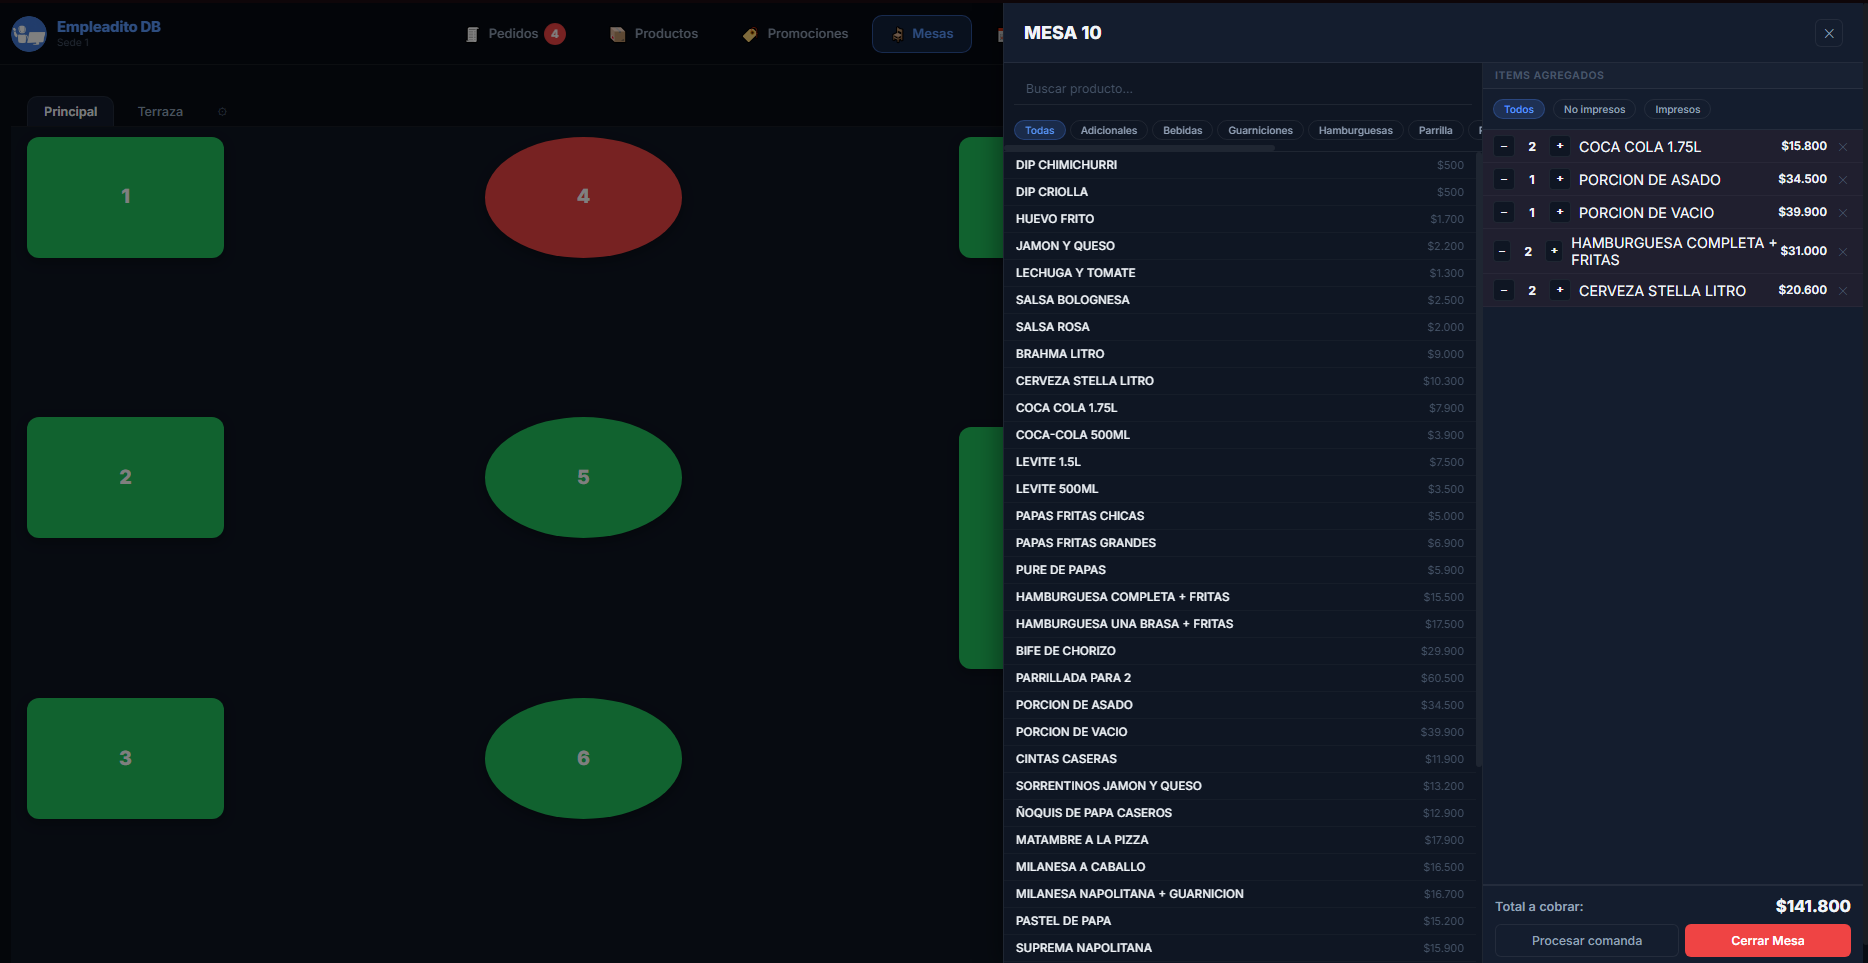
Task: Delete PORCION DE VACIO from the order
Action: click(x=1842, y=213)
